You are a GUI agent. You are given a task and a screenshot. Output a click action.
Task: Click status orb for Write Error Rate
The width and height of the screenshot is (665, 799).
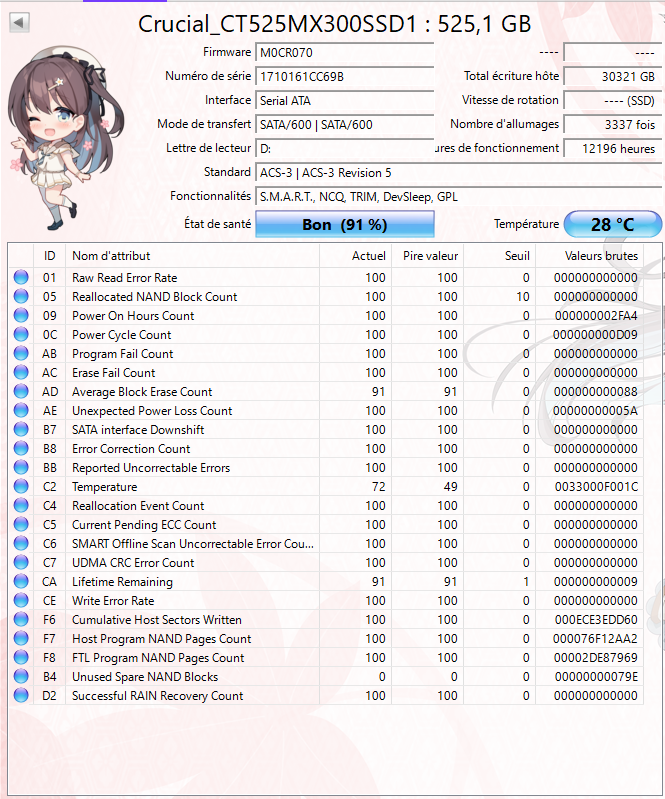coord(21,600)
